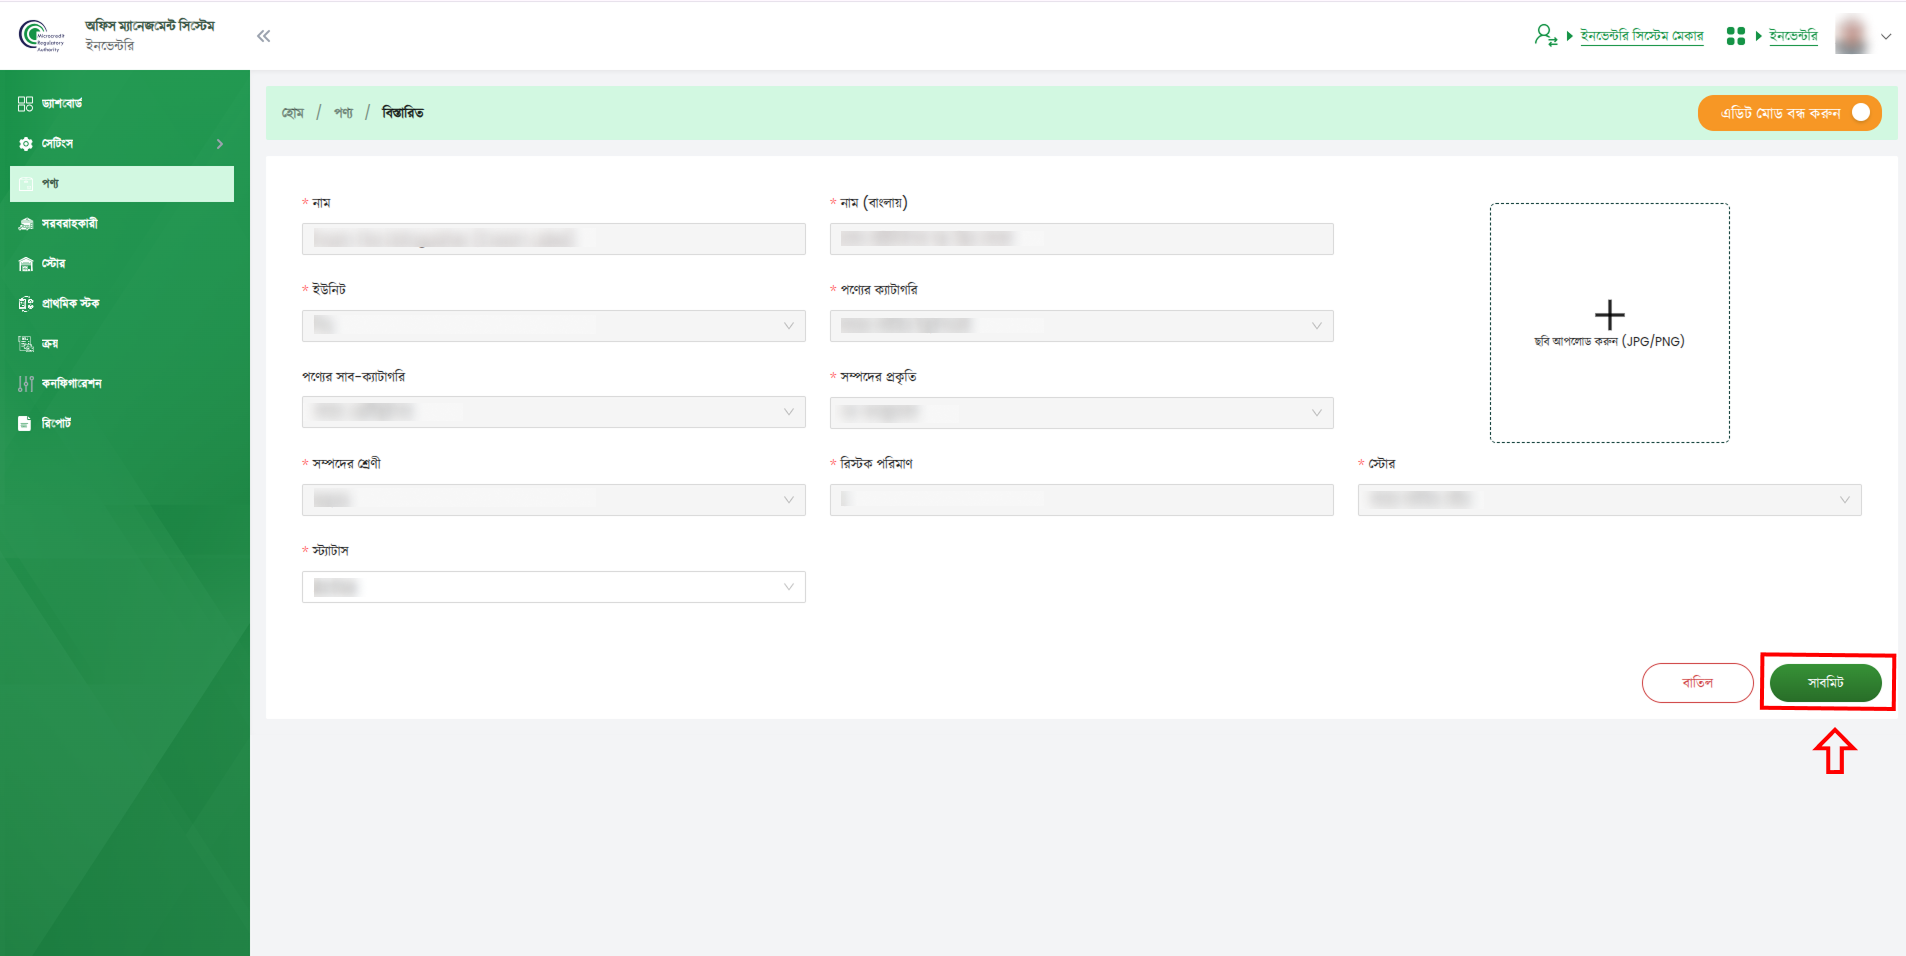
Task: Open the product category dropdown
Action: pos(1081,326)
